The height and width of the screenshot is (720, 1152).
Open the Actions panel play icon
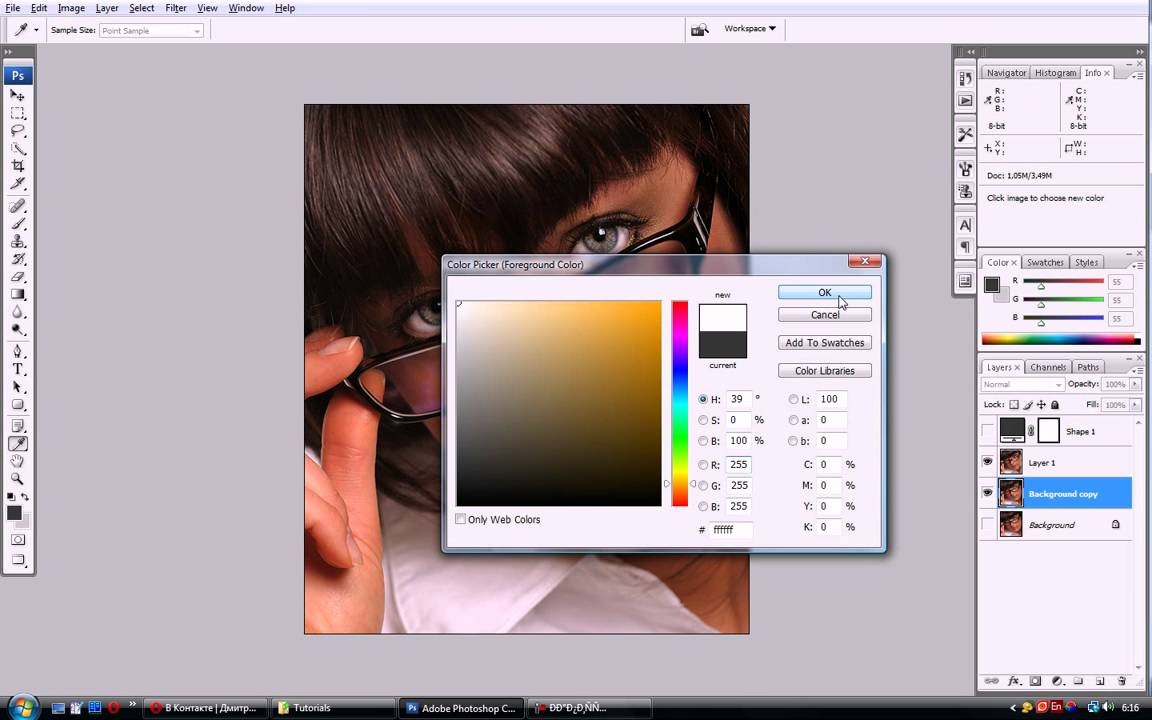pos(965,101)
